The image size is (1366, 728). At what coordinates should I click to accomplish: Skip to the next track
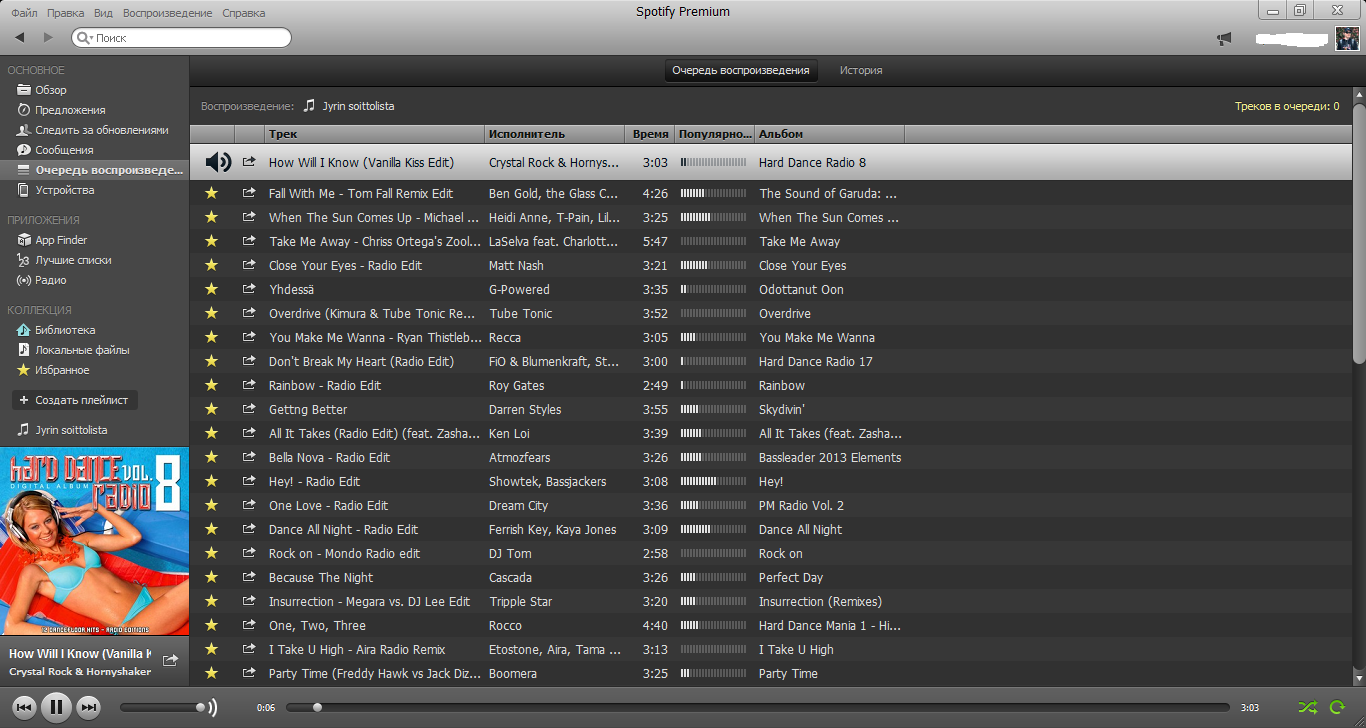89,708
